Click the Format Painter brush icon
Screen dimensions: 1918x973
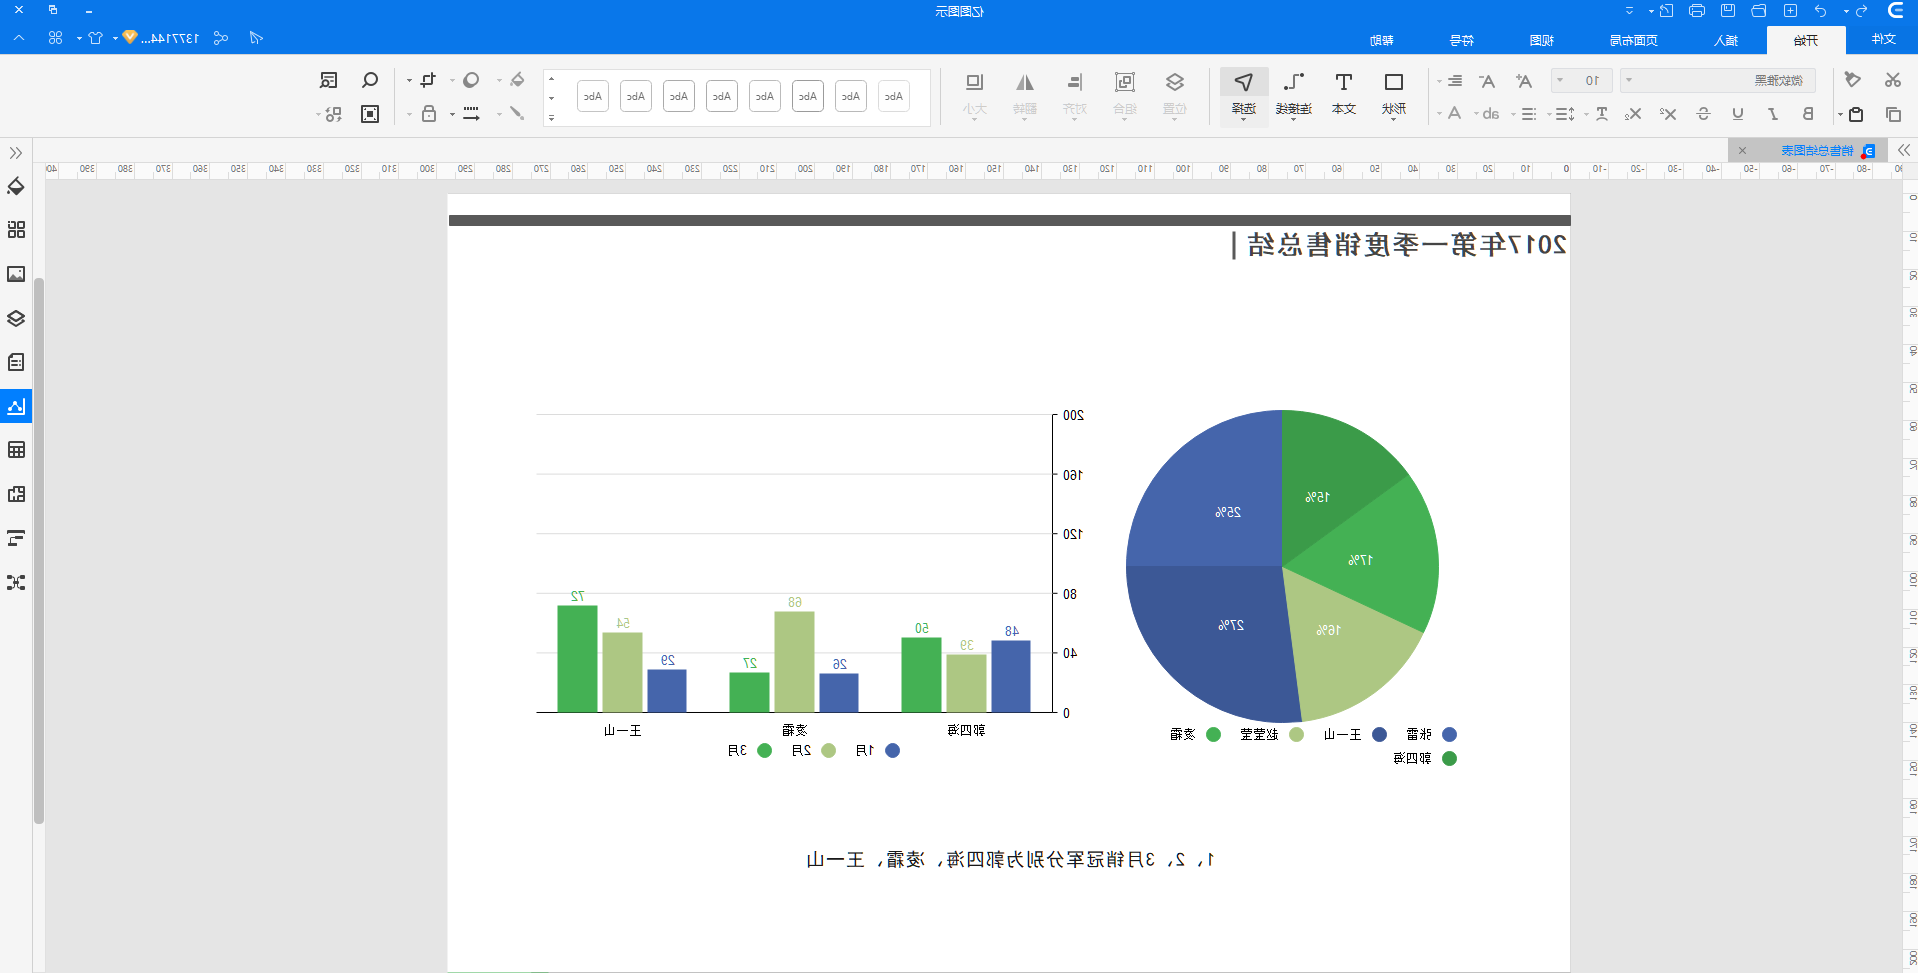click(1852, 80)
